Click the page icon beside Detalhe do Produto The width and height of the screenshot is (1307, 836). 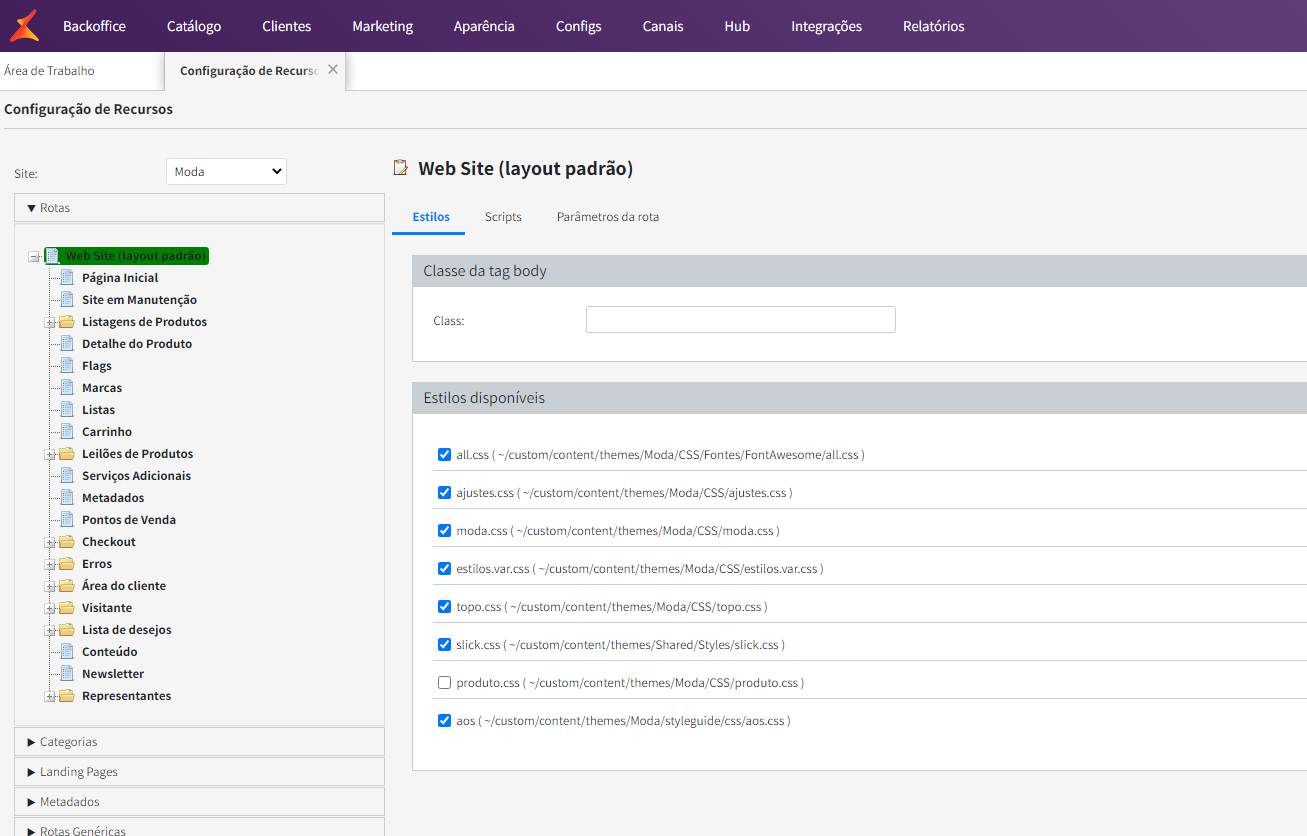[x=67, y=344]
